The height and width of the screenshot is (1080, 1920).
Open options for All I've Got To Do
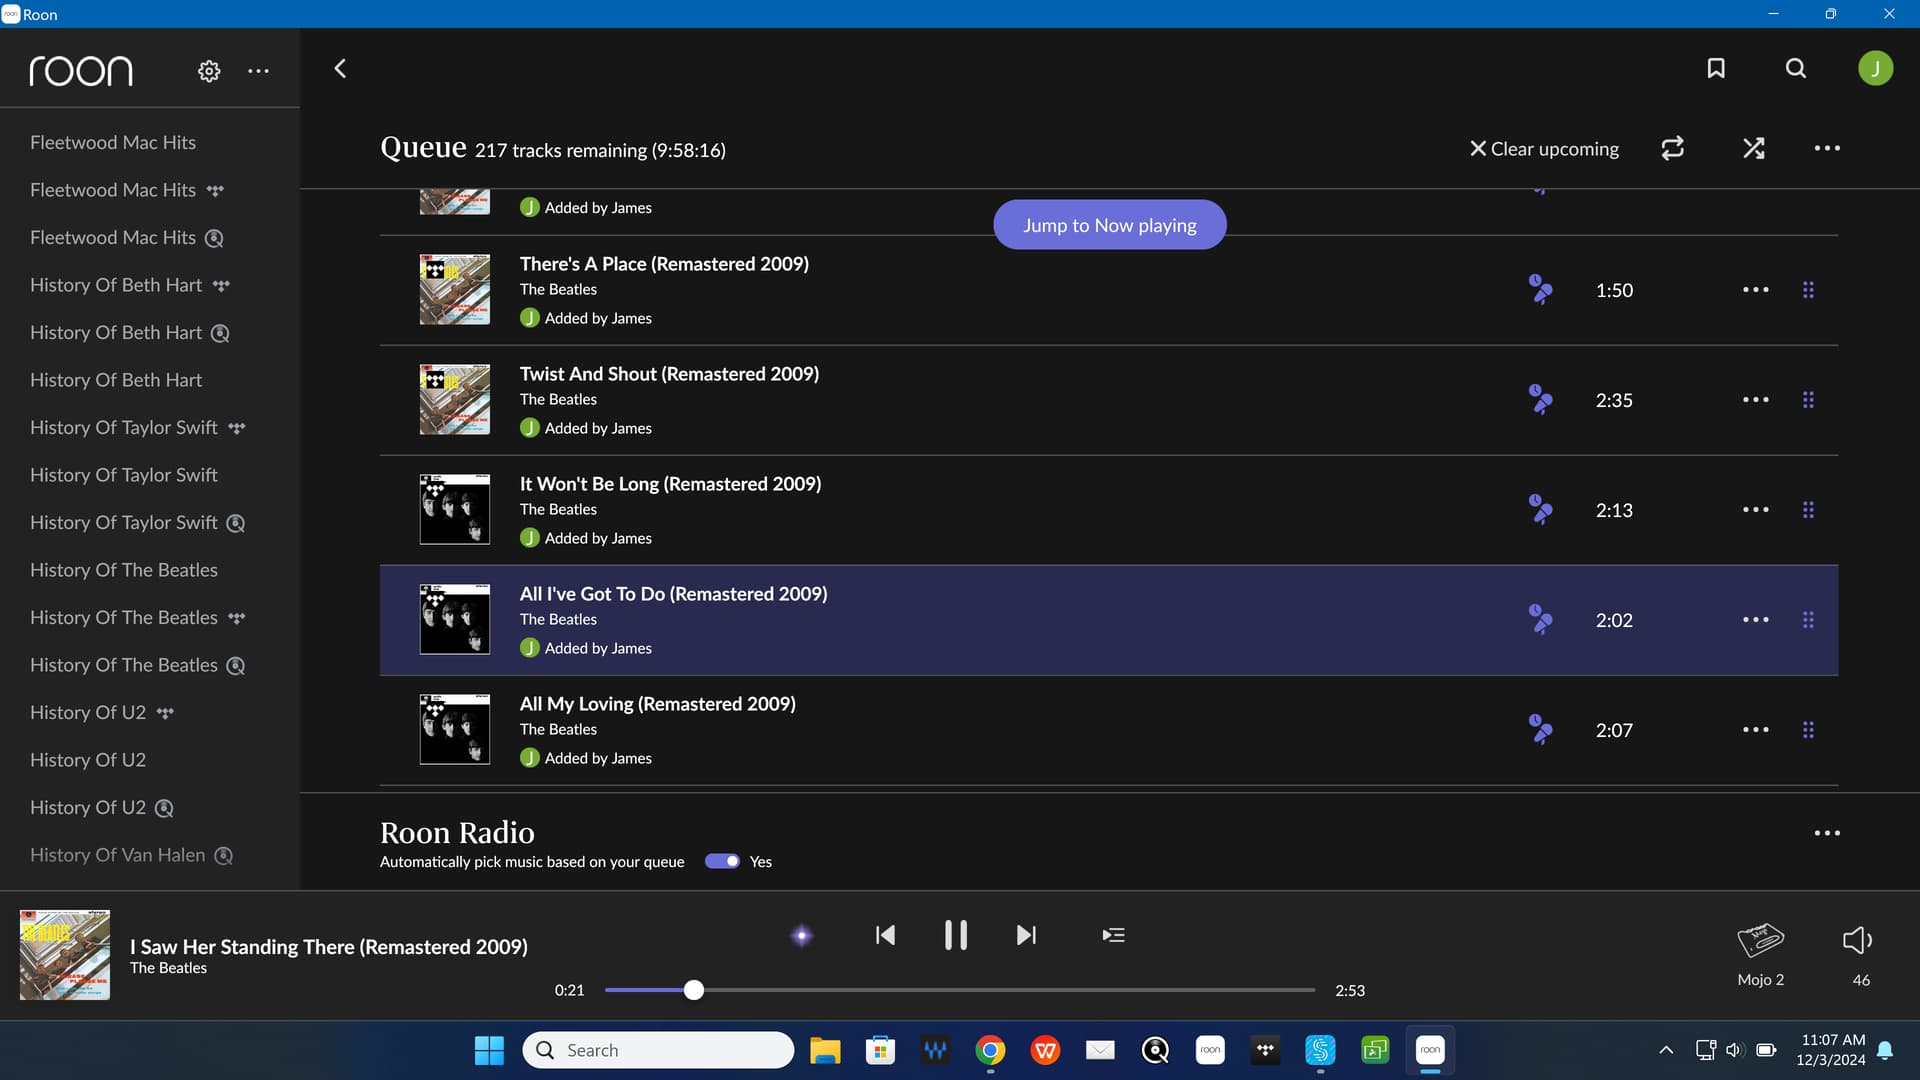click(x=1755, y=620)
